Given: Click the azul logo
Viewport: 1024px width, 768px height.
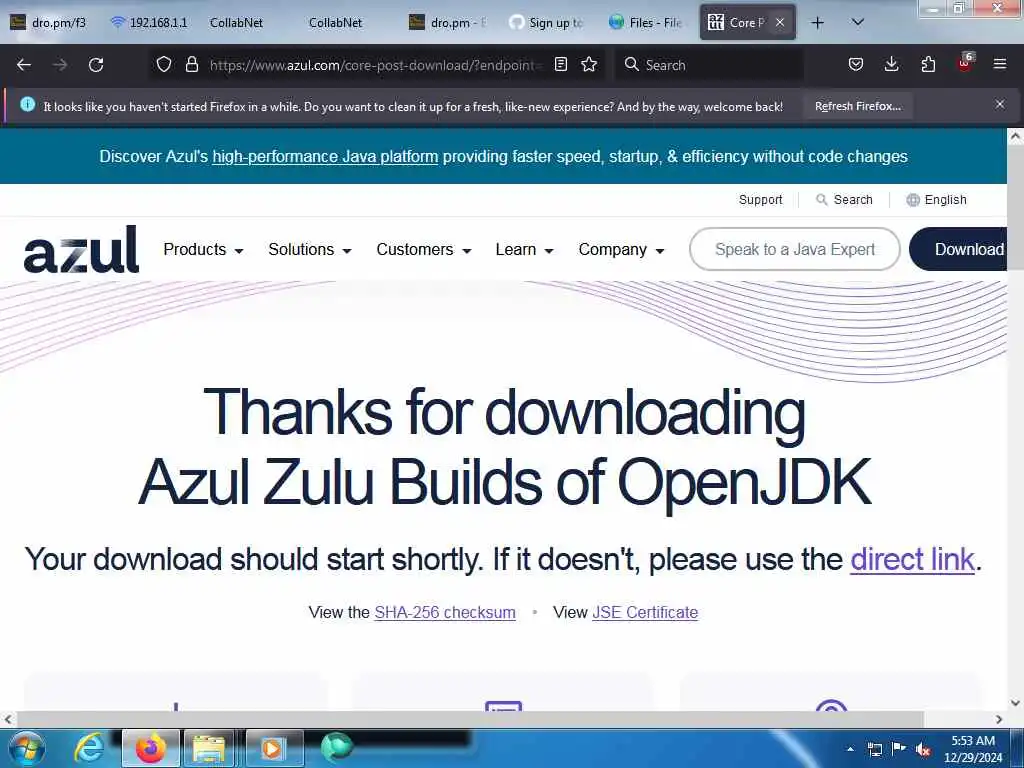Looking at the screenshot, I should click(x=82, y=249).
